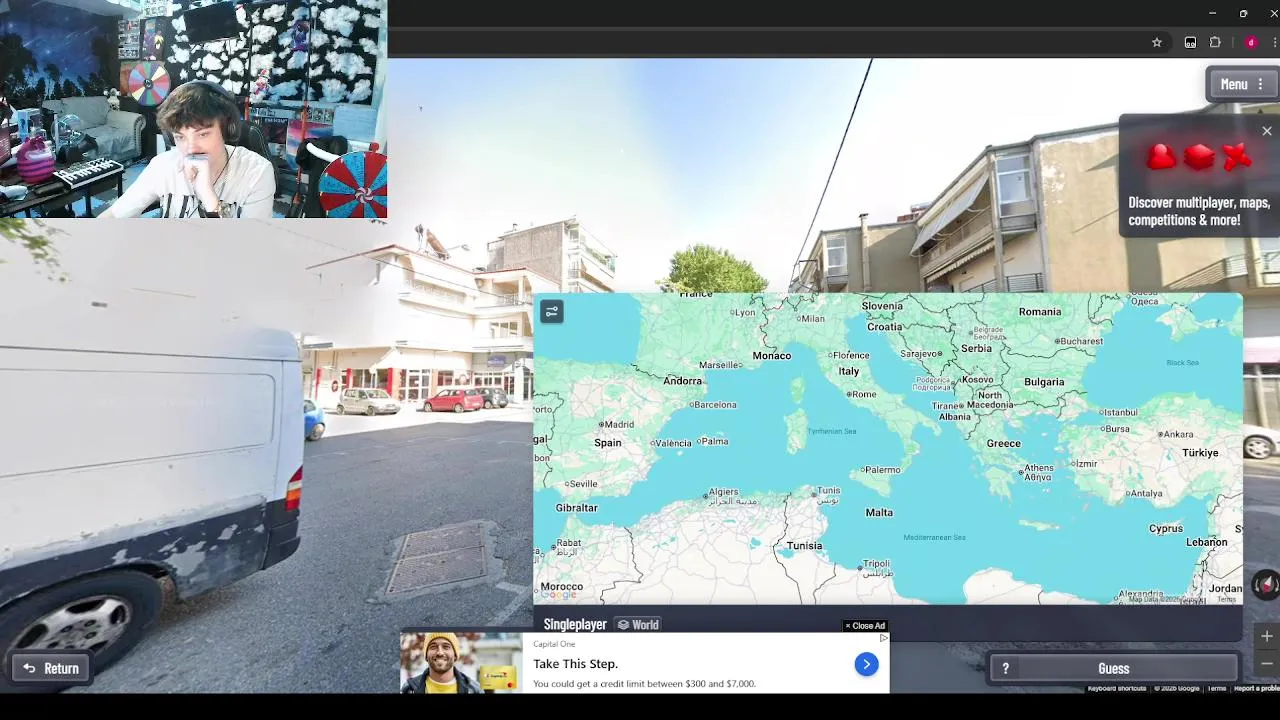The image size is (1280, 720).
Task: Submit the Guess button
Action: pyautogui.click(x=1113, y=669)
